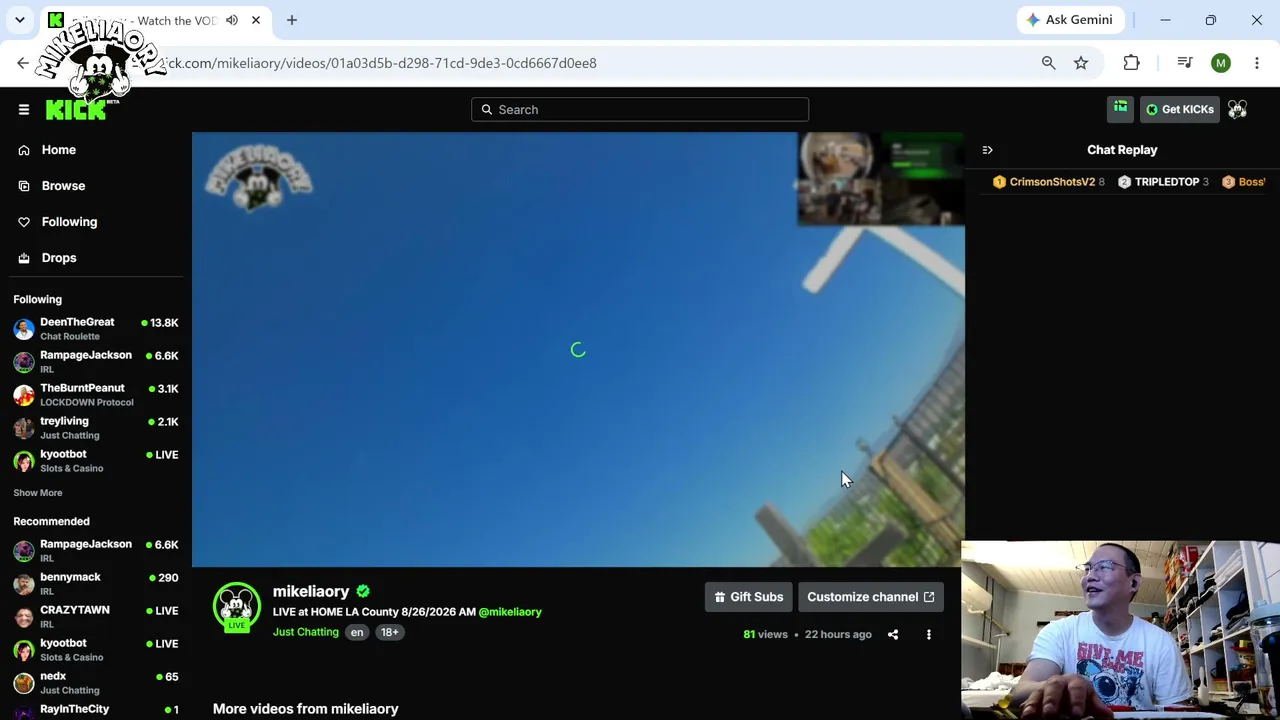Click the video player area
The height and width of the screenshot is (720, 1280).
(x=578, y=350)
